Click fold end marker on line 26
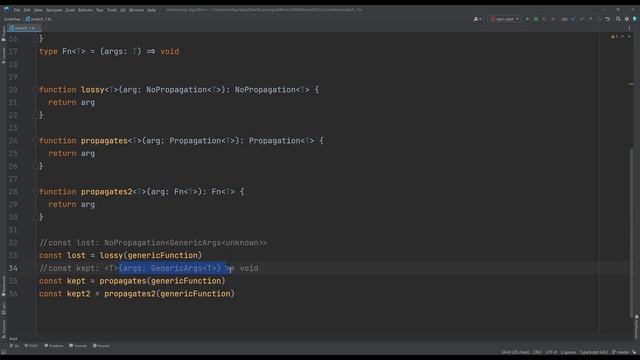Viewport: 640px width, 360px height. pos(36,167)
